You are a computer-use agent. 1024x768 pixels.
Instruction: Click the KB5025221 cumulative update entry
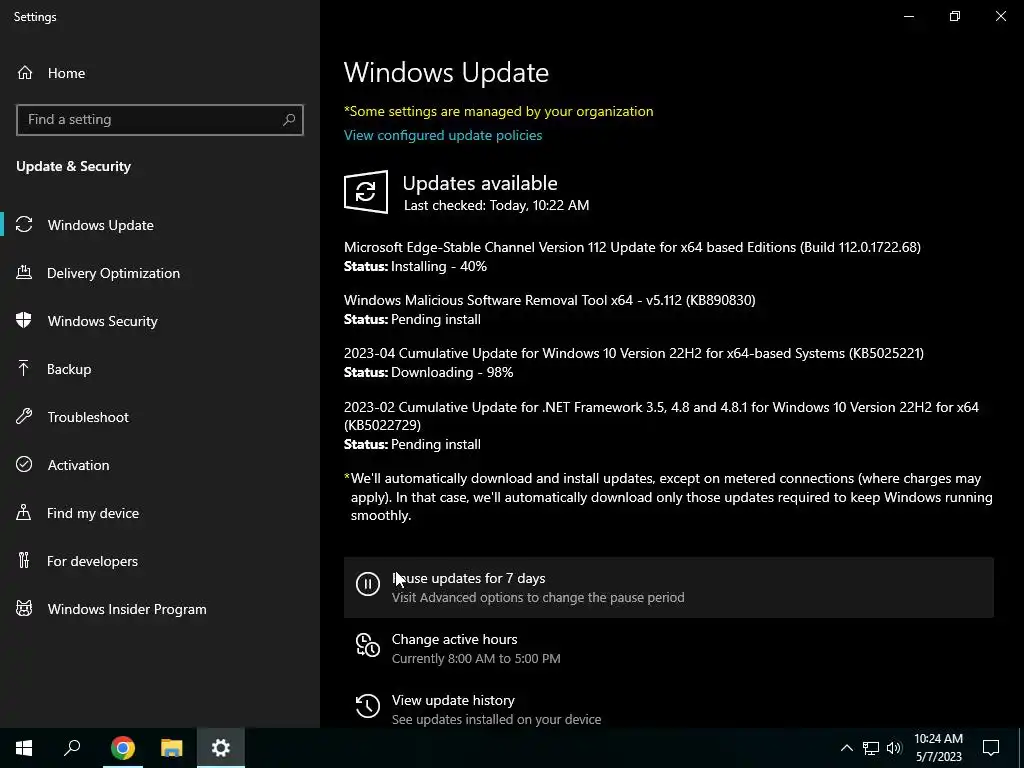[x=633, y=353]
